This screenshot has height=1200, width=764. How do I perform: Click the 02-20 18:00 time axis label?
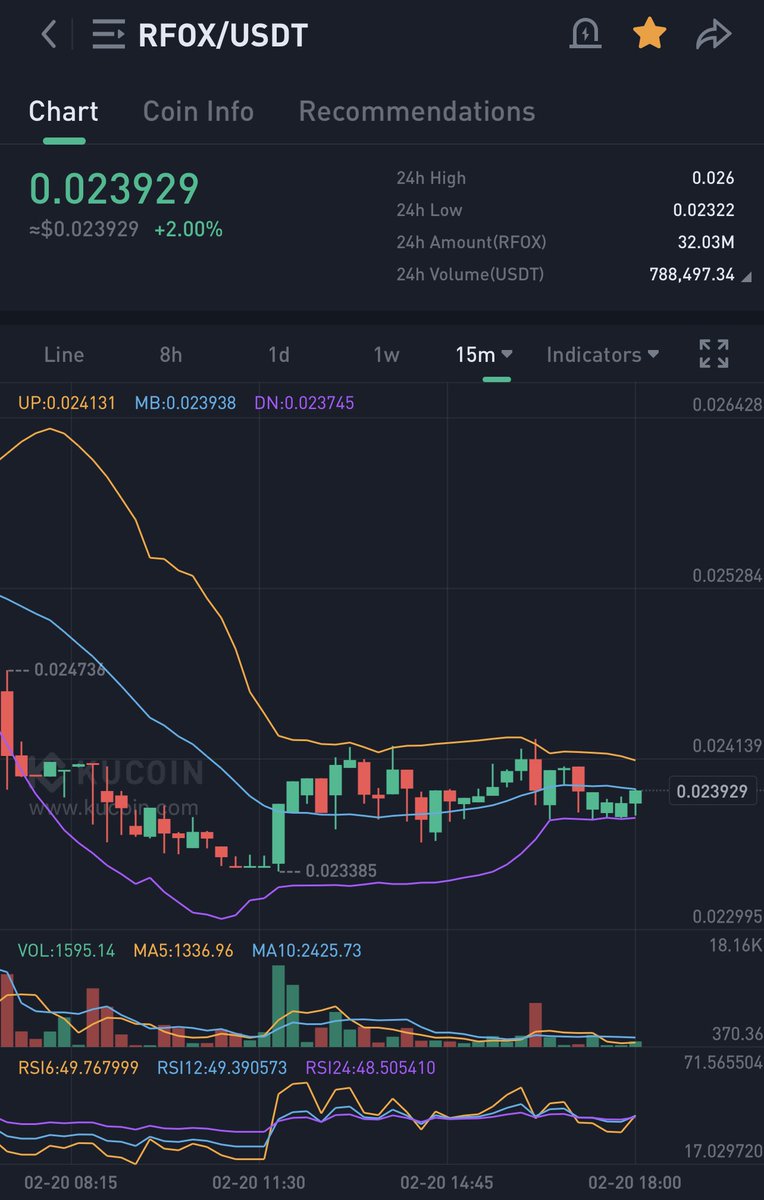[x=635, y=1182]
